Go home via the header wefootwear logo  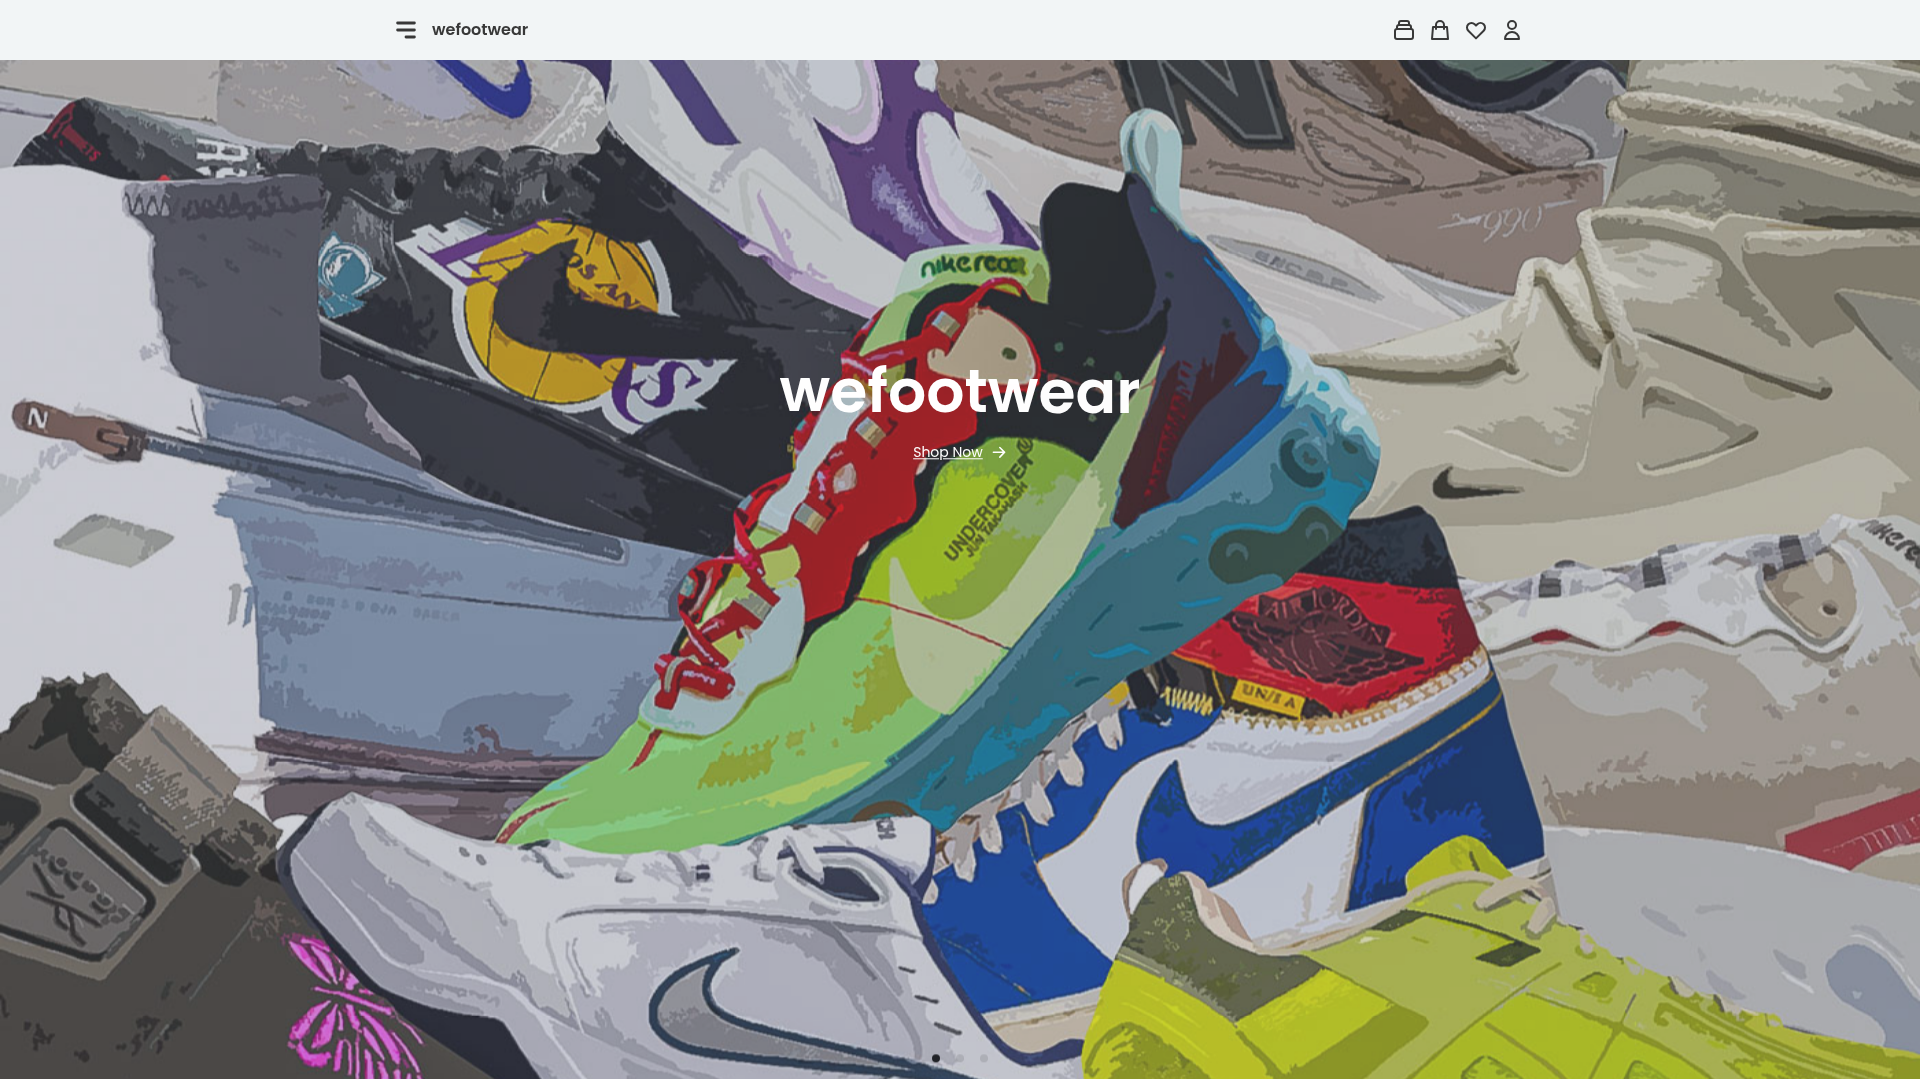[480, 30]
